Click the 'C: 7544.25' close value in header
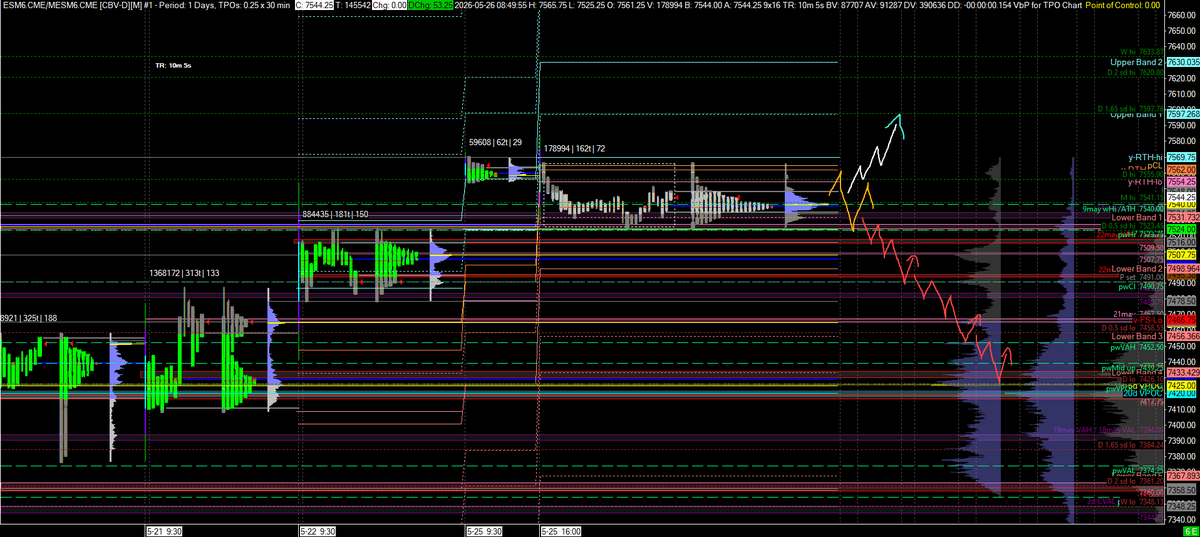The image size is (1200, 537). point(312,6)
